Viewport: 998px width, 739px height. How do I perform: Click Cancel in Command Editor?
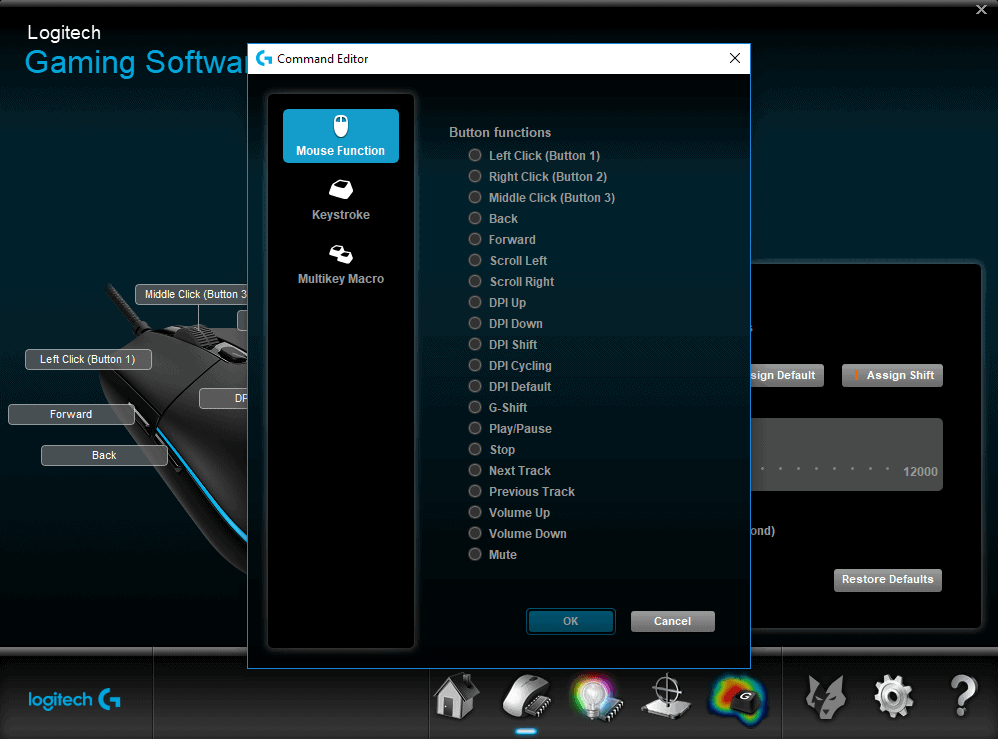click(x=672, y=621)
